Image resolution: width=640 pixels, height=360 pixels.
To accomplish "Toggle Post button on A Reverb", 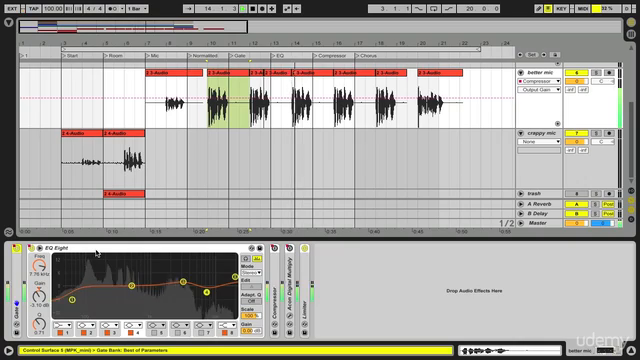I will [608, 204].
